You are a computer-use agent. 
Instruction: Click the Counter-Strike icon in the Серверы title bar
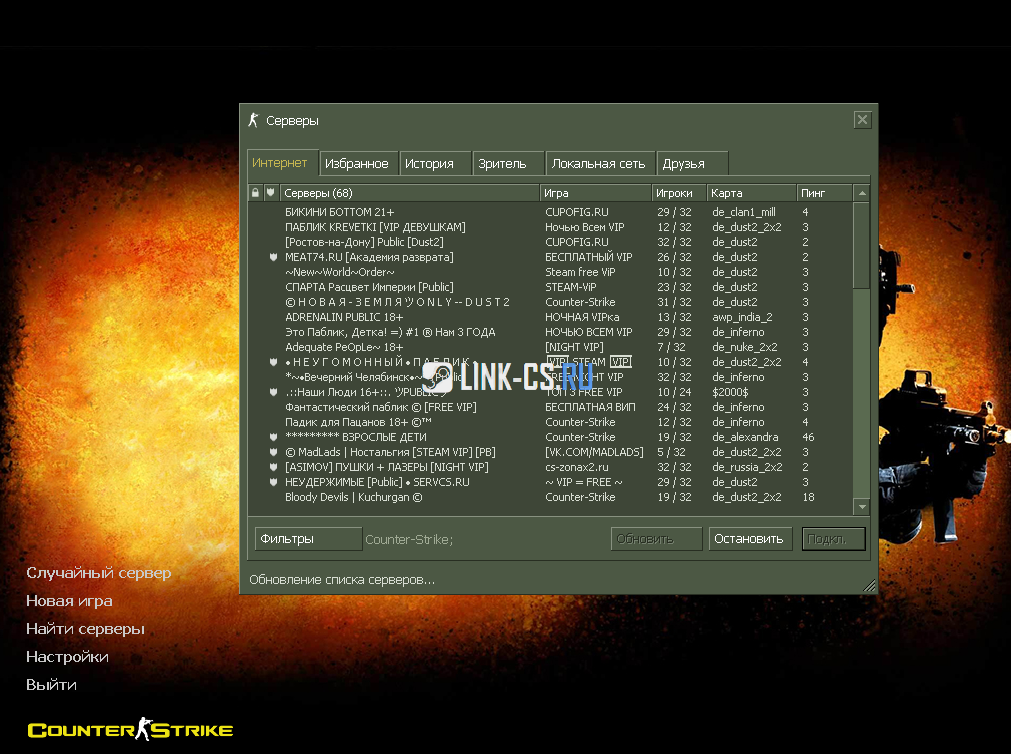click(x=254, y=120)
